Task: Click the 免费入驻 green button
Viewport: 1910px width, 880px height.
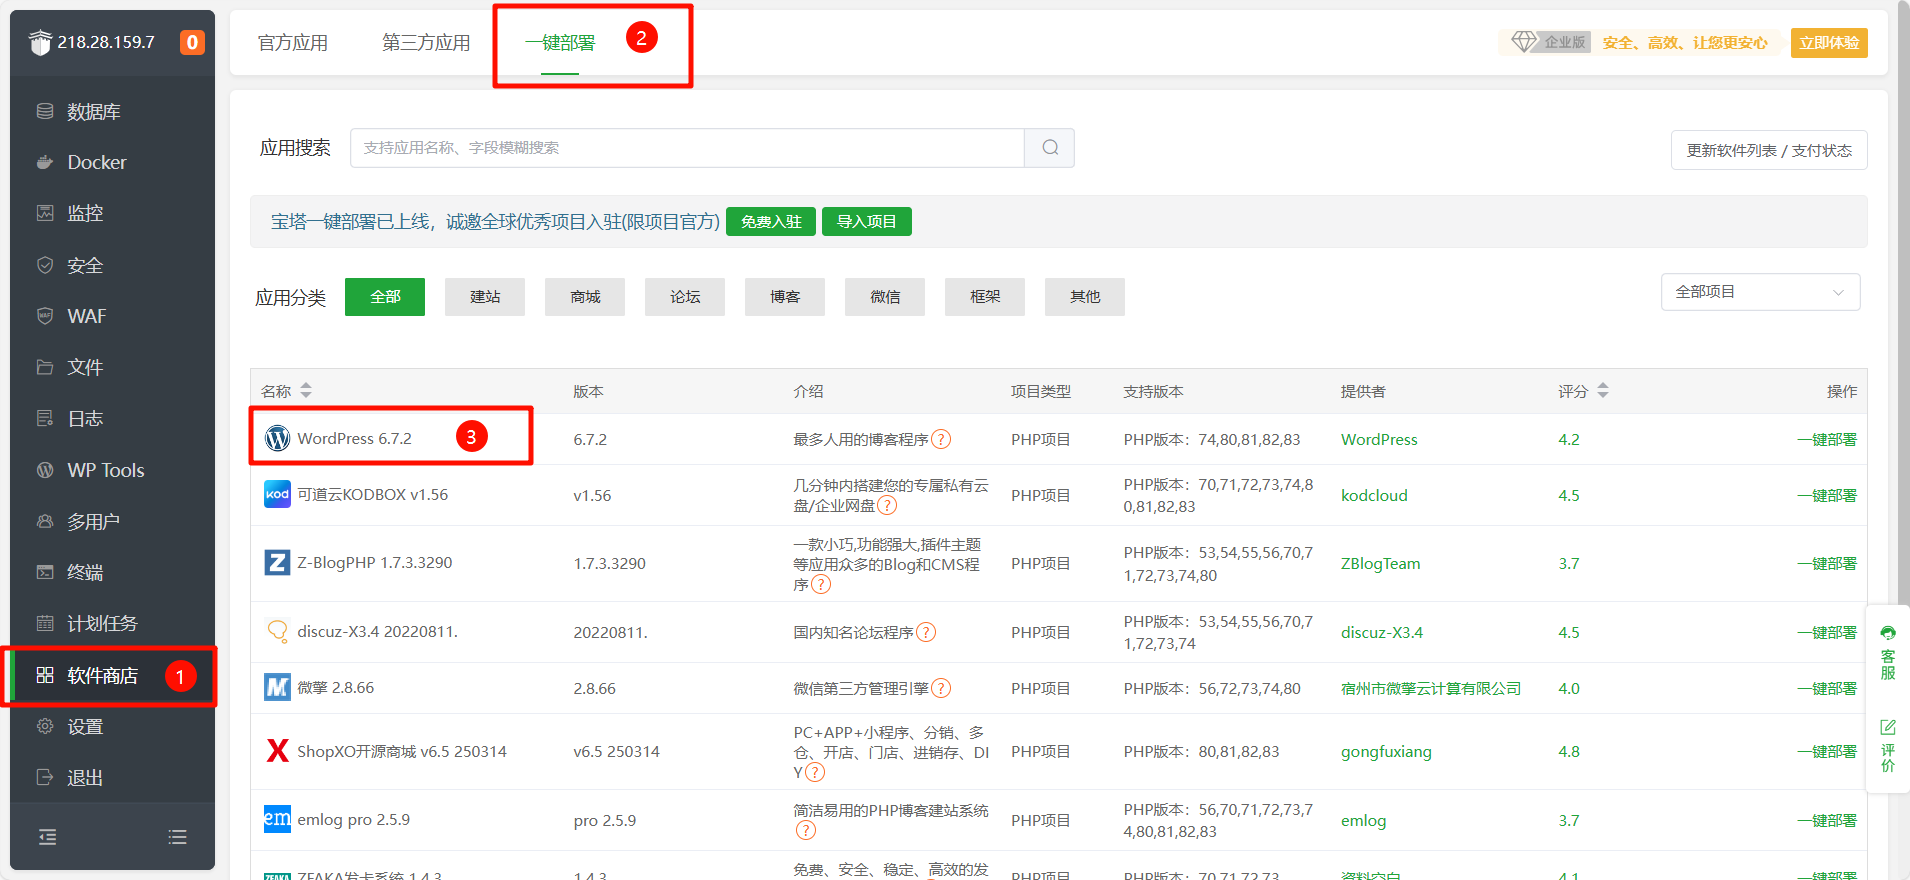Action: [771, 222]
